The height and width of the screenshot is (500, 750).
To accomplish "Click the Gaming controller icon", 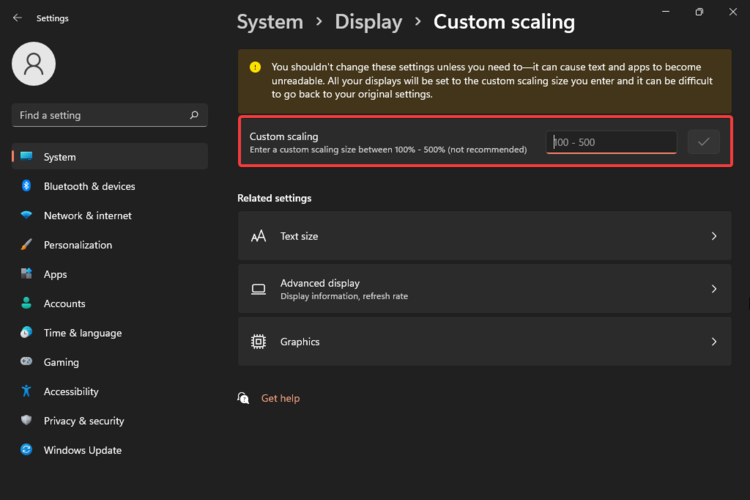I will (x=26, y=361).
